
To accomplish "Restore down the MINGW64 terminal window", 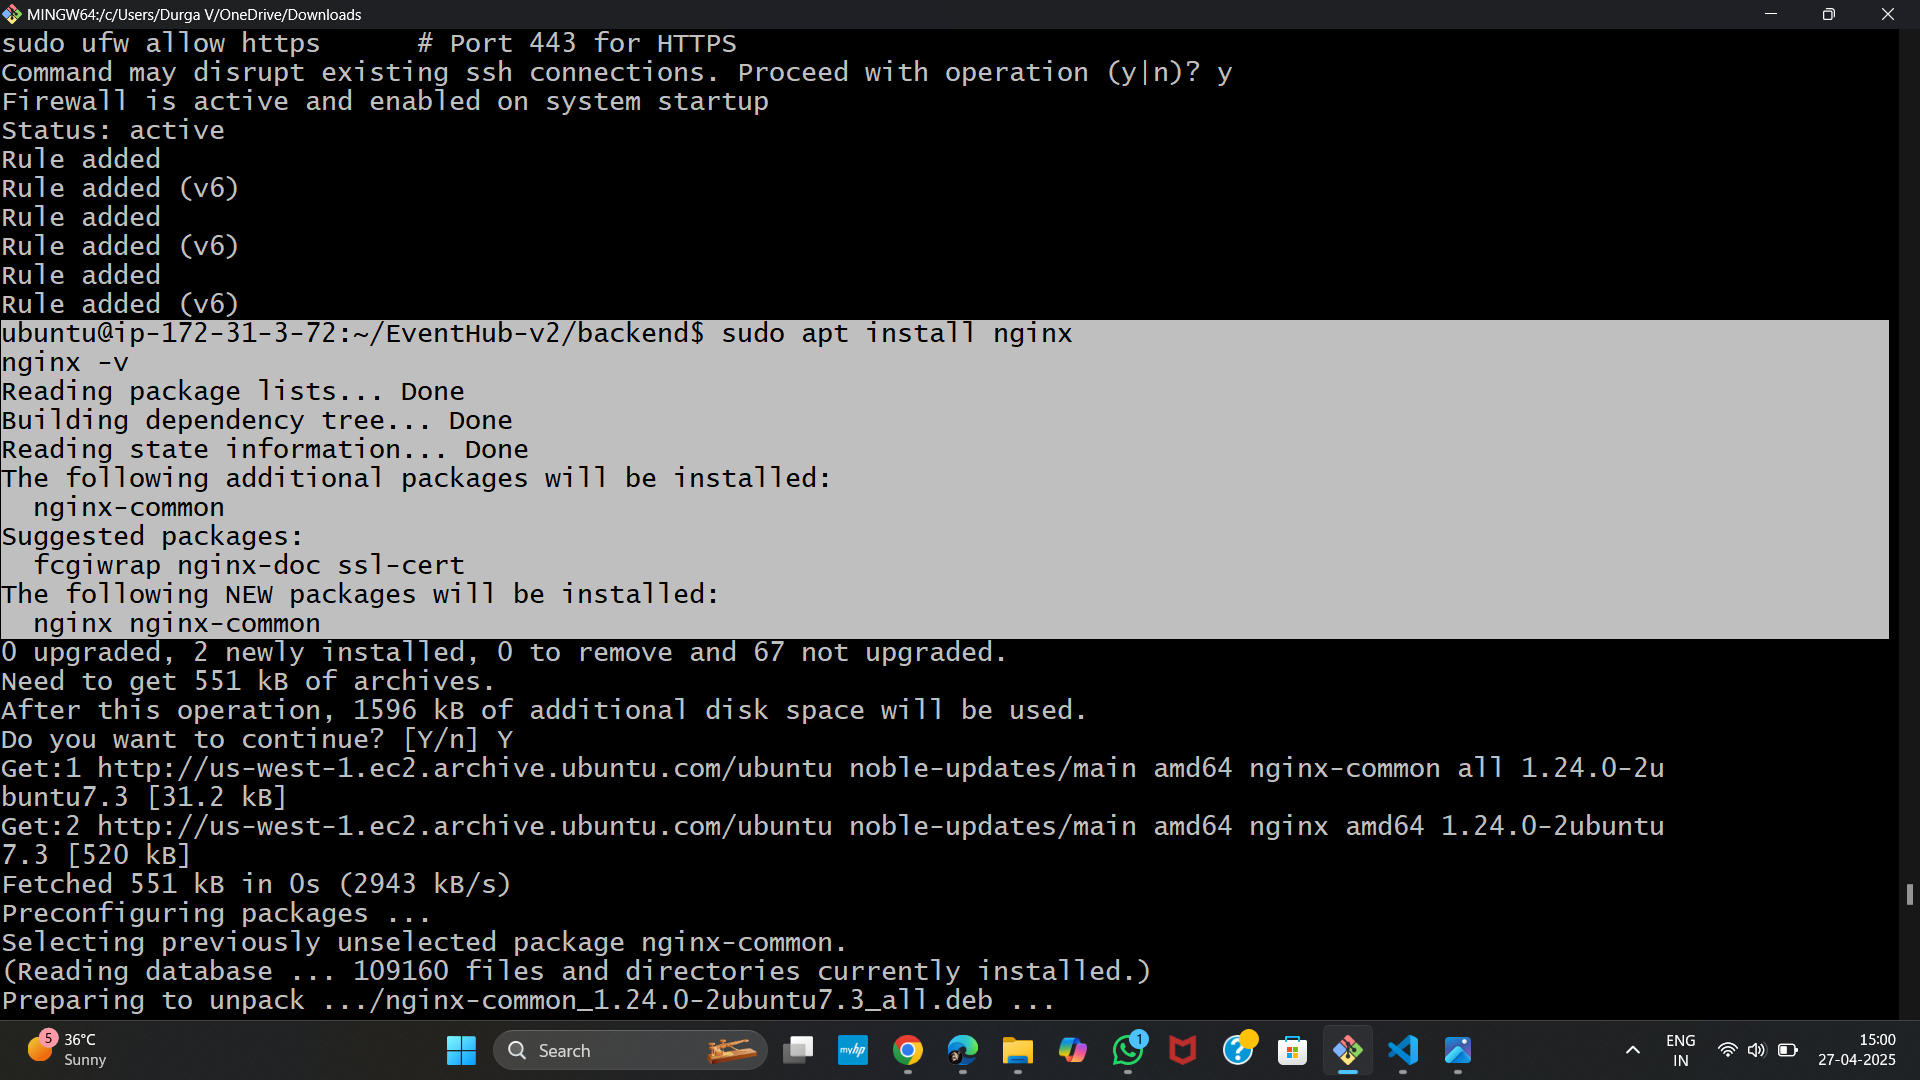I will 1829,14.
